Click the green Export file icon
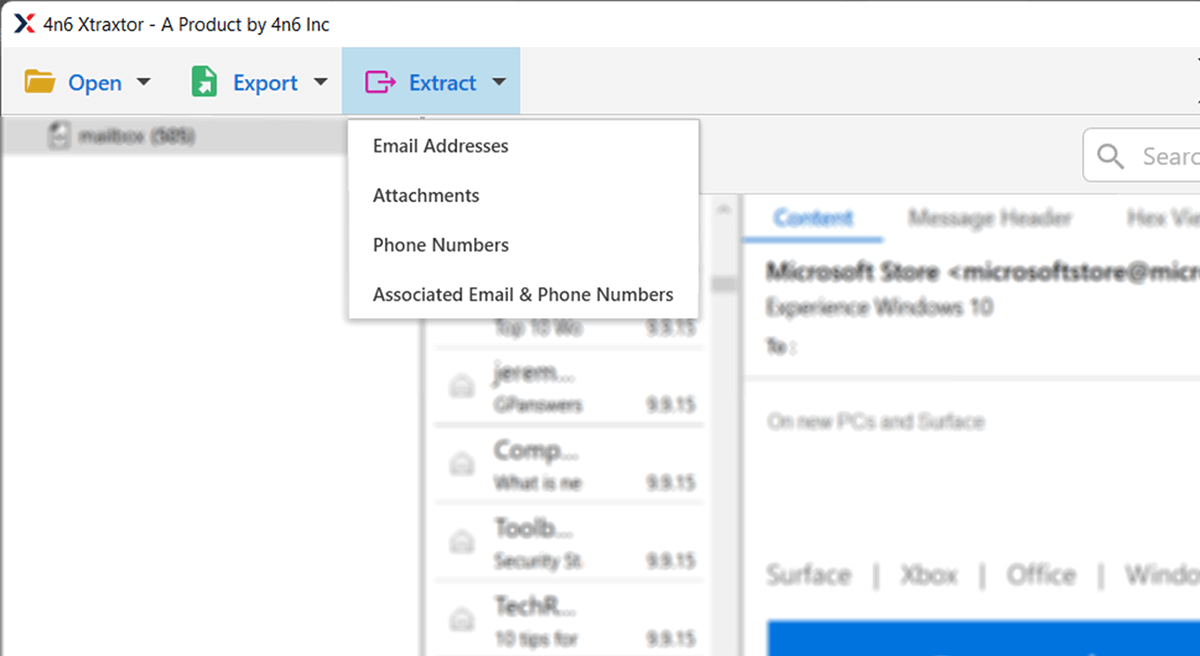1200x656 pixels. point(204,82)
